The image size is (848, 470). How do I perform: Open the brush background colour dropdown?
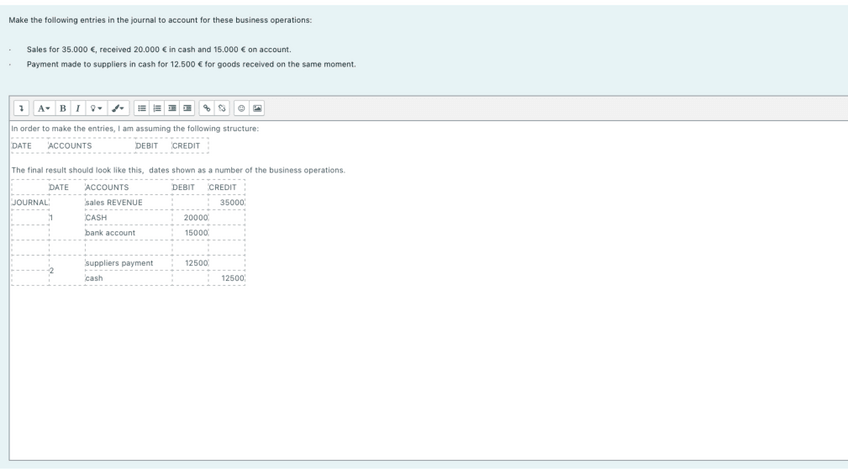[x=118, y=108]
